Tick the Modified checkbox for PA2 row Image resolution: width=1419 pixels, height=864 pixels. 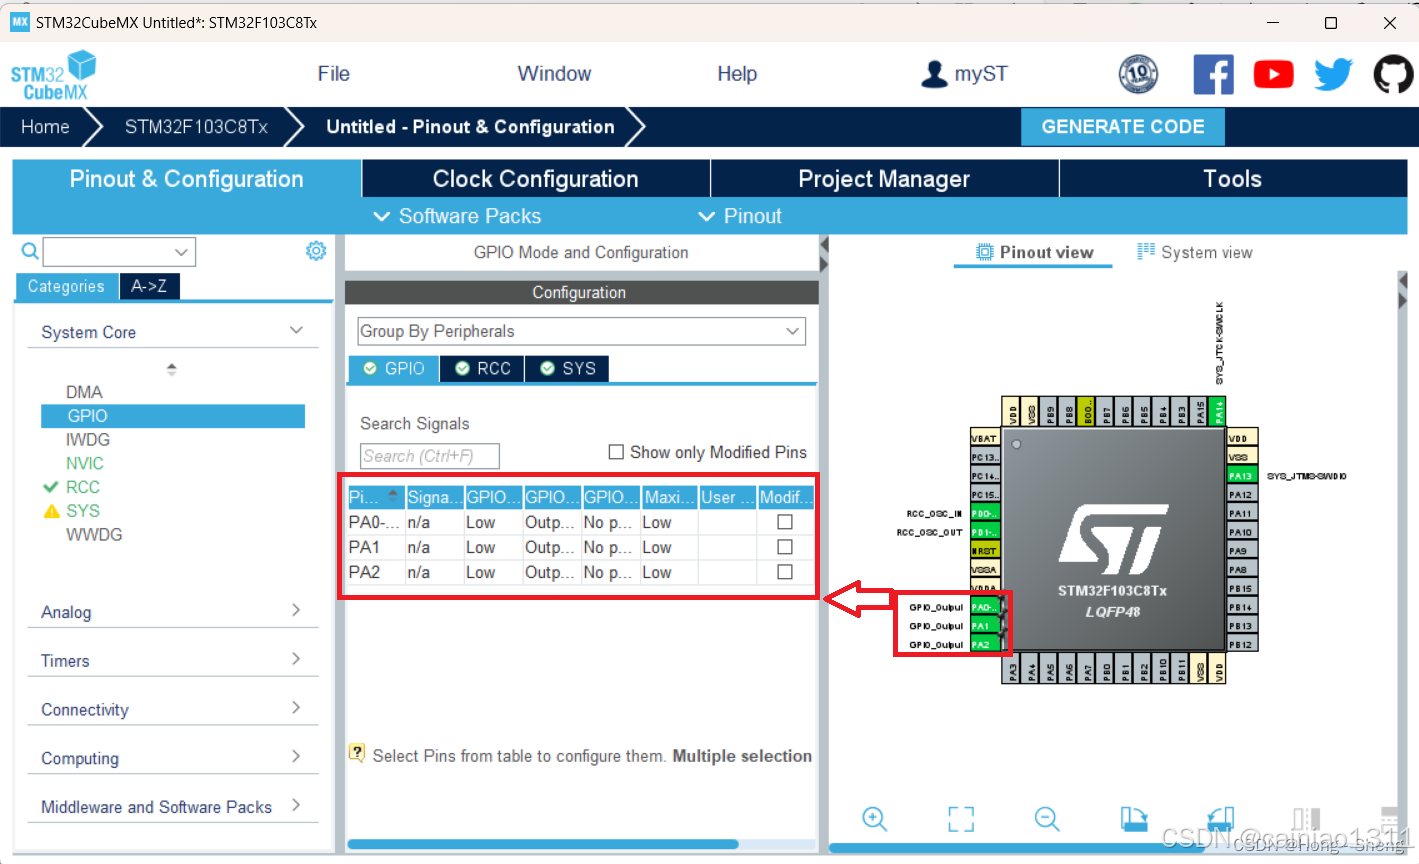[x=785, y=572]
